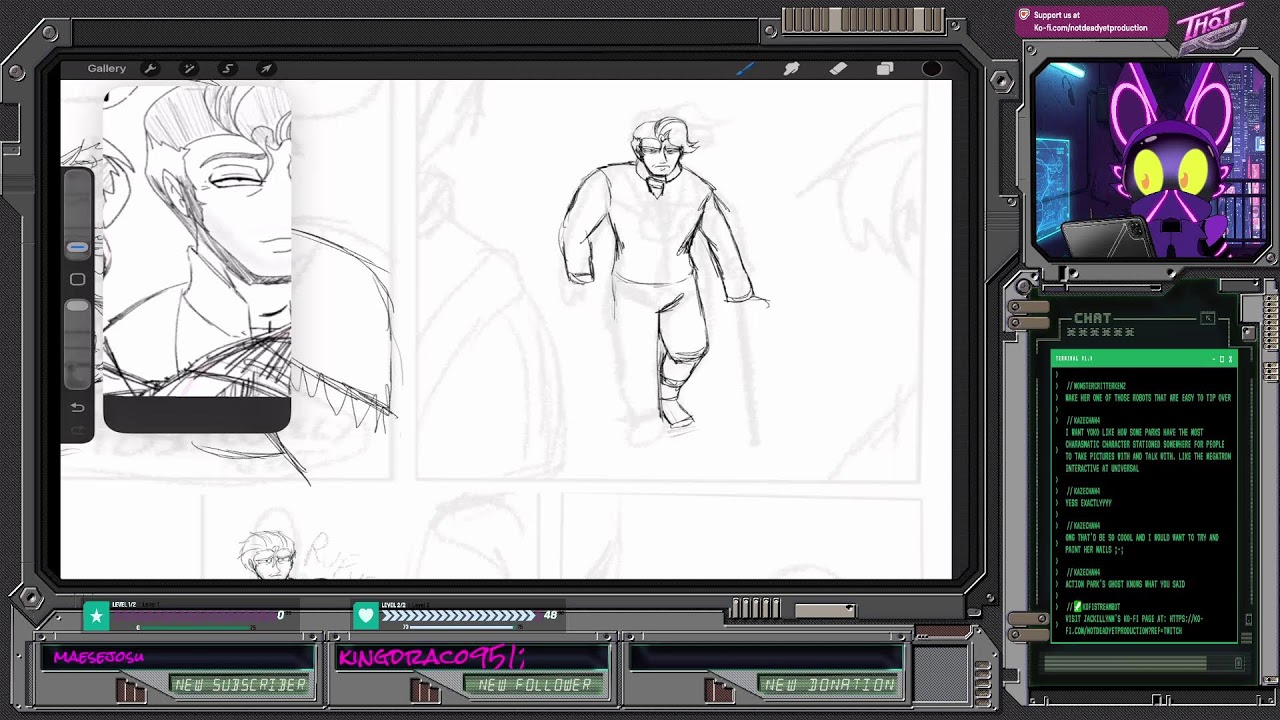Click the THOT logo in corner
Viewport: 1280px width, 720px height.
pos(1211,28)
